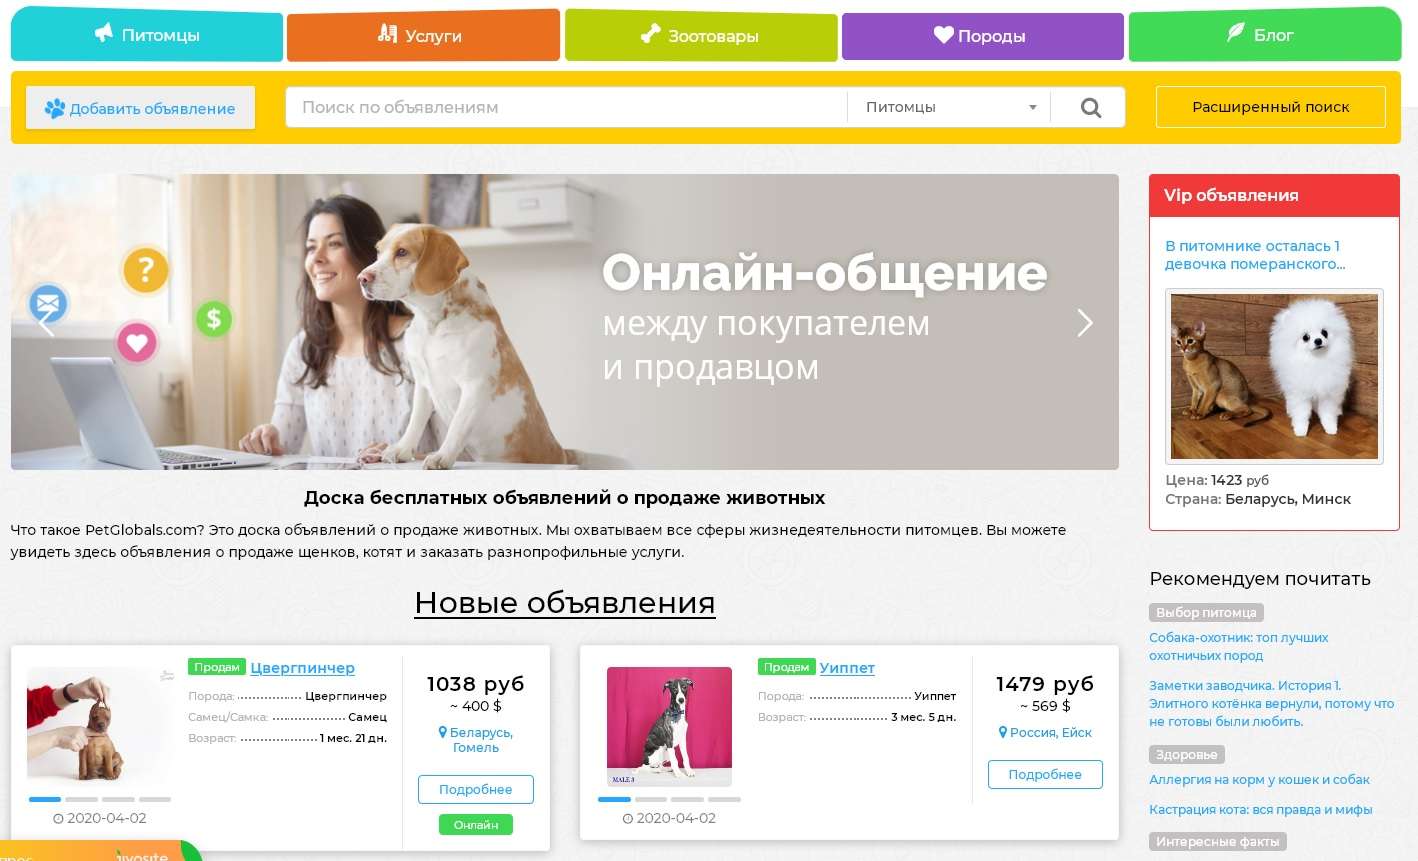Screen dimensions: 1418x861
Task: Click the pink heart icon on banner
Action: [137, 343]
